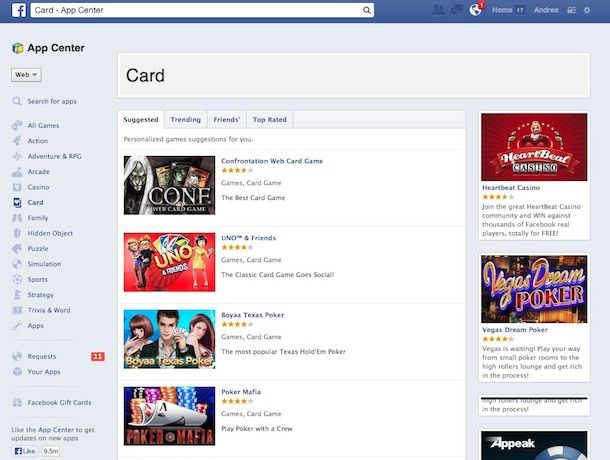Click the Card page heading
Image resolution: width=610 pixels, height=460 pixels.
(145, 75)
